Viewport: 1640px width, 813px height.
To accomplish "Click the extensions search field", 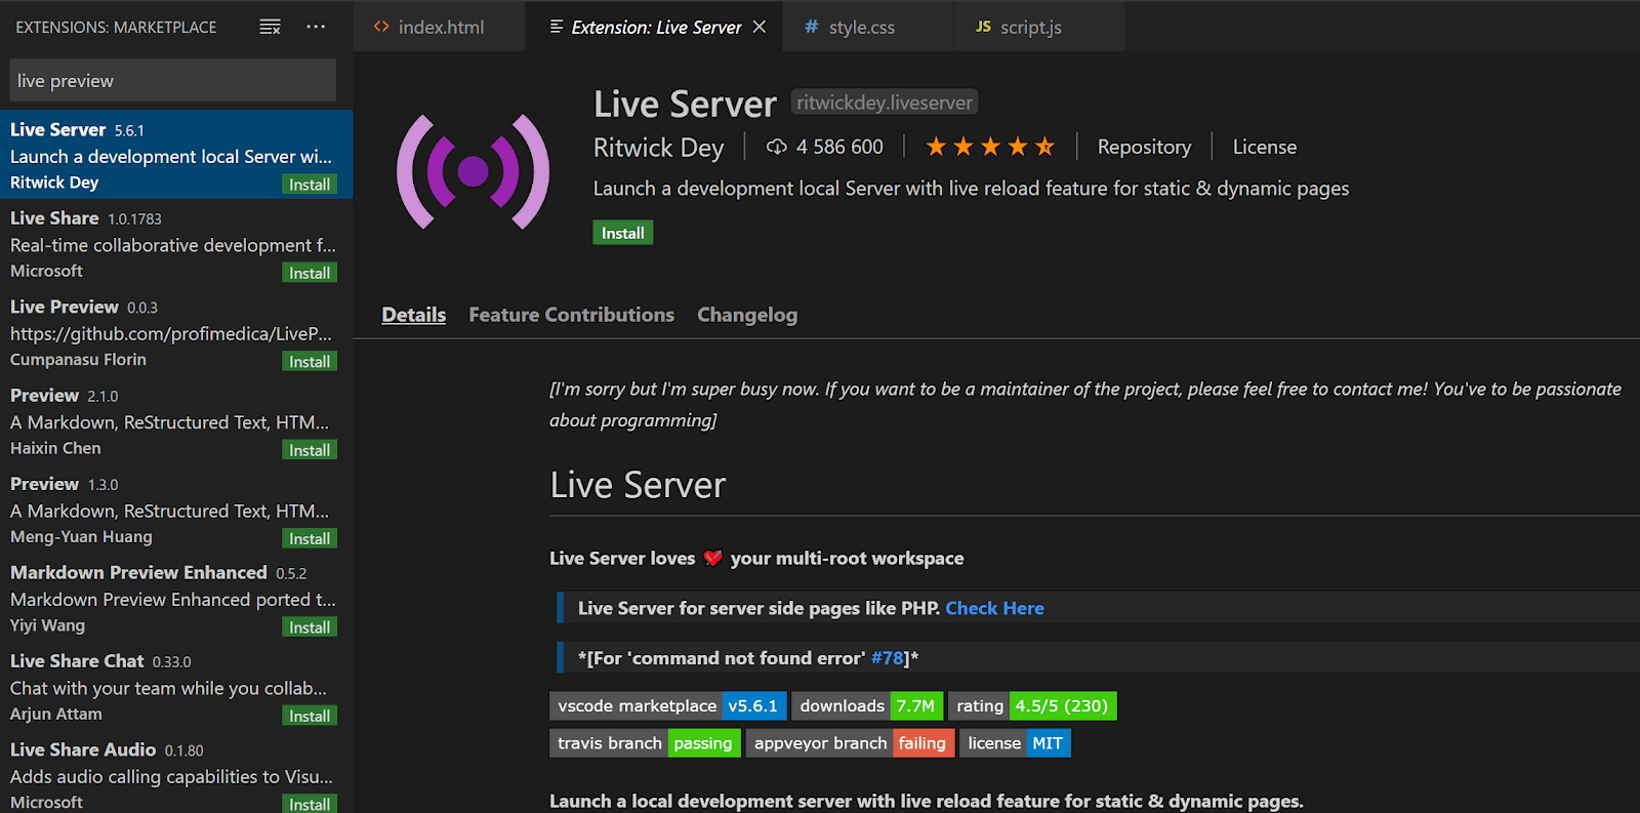I will [172, 80].
